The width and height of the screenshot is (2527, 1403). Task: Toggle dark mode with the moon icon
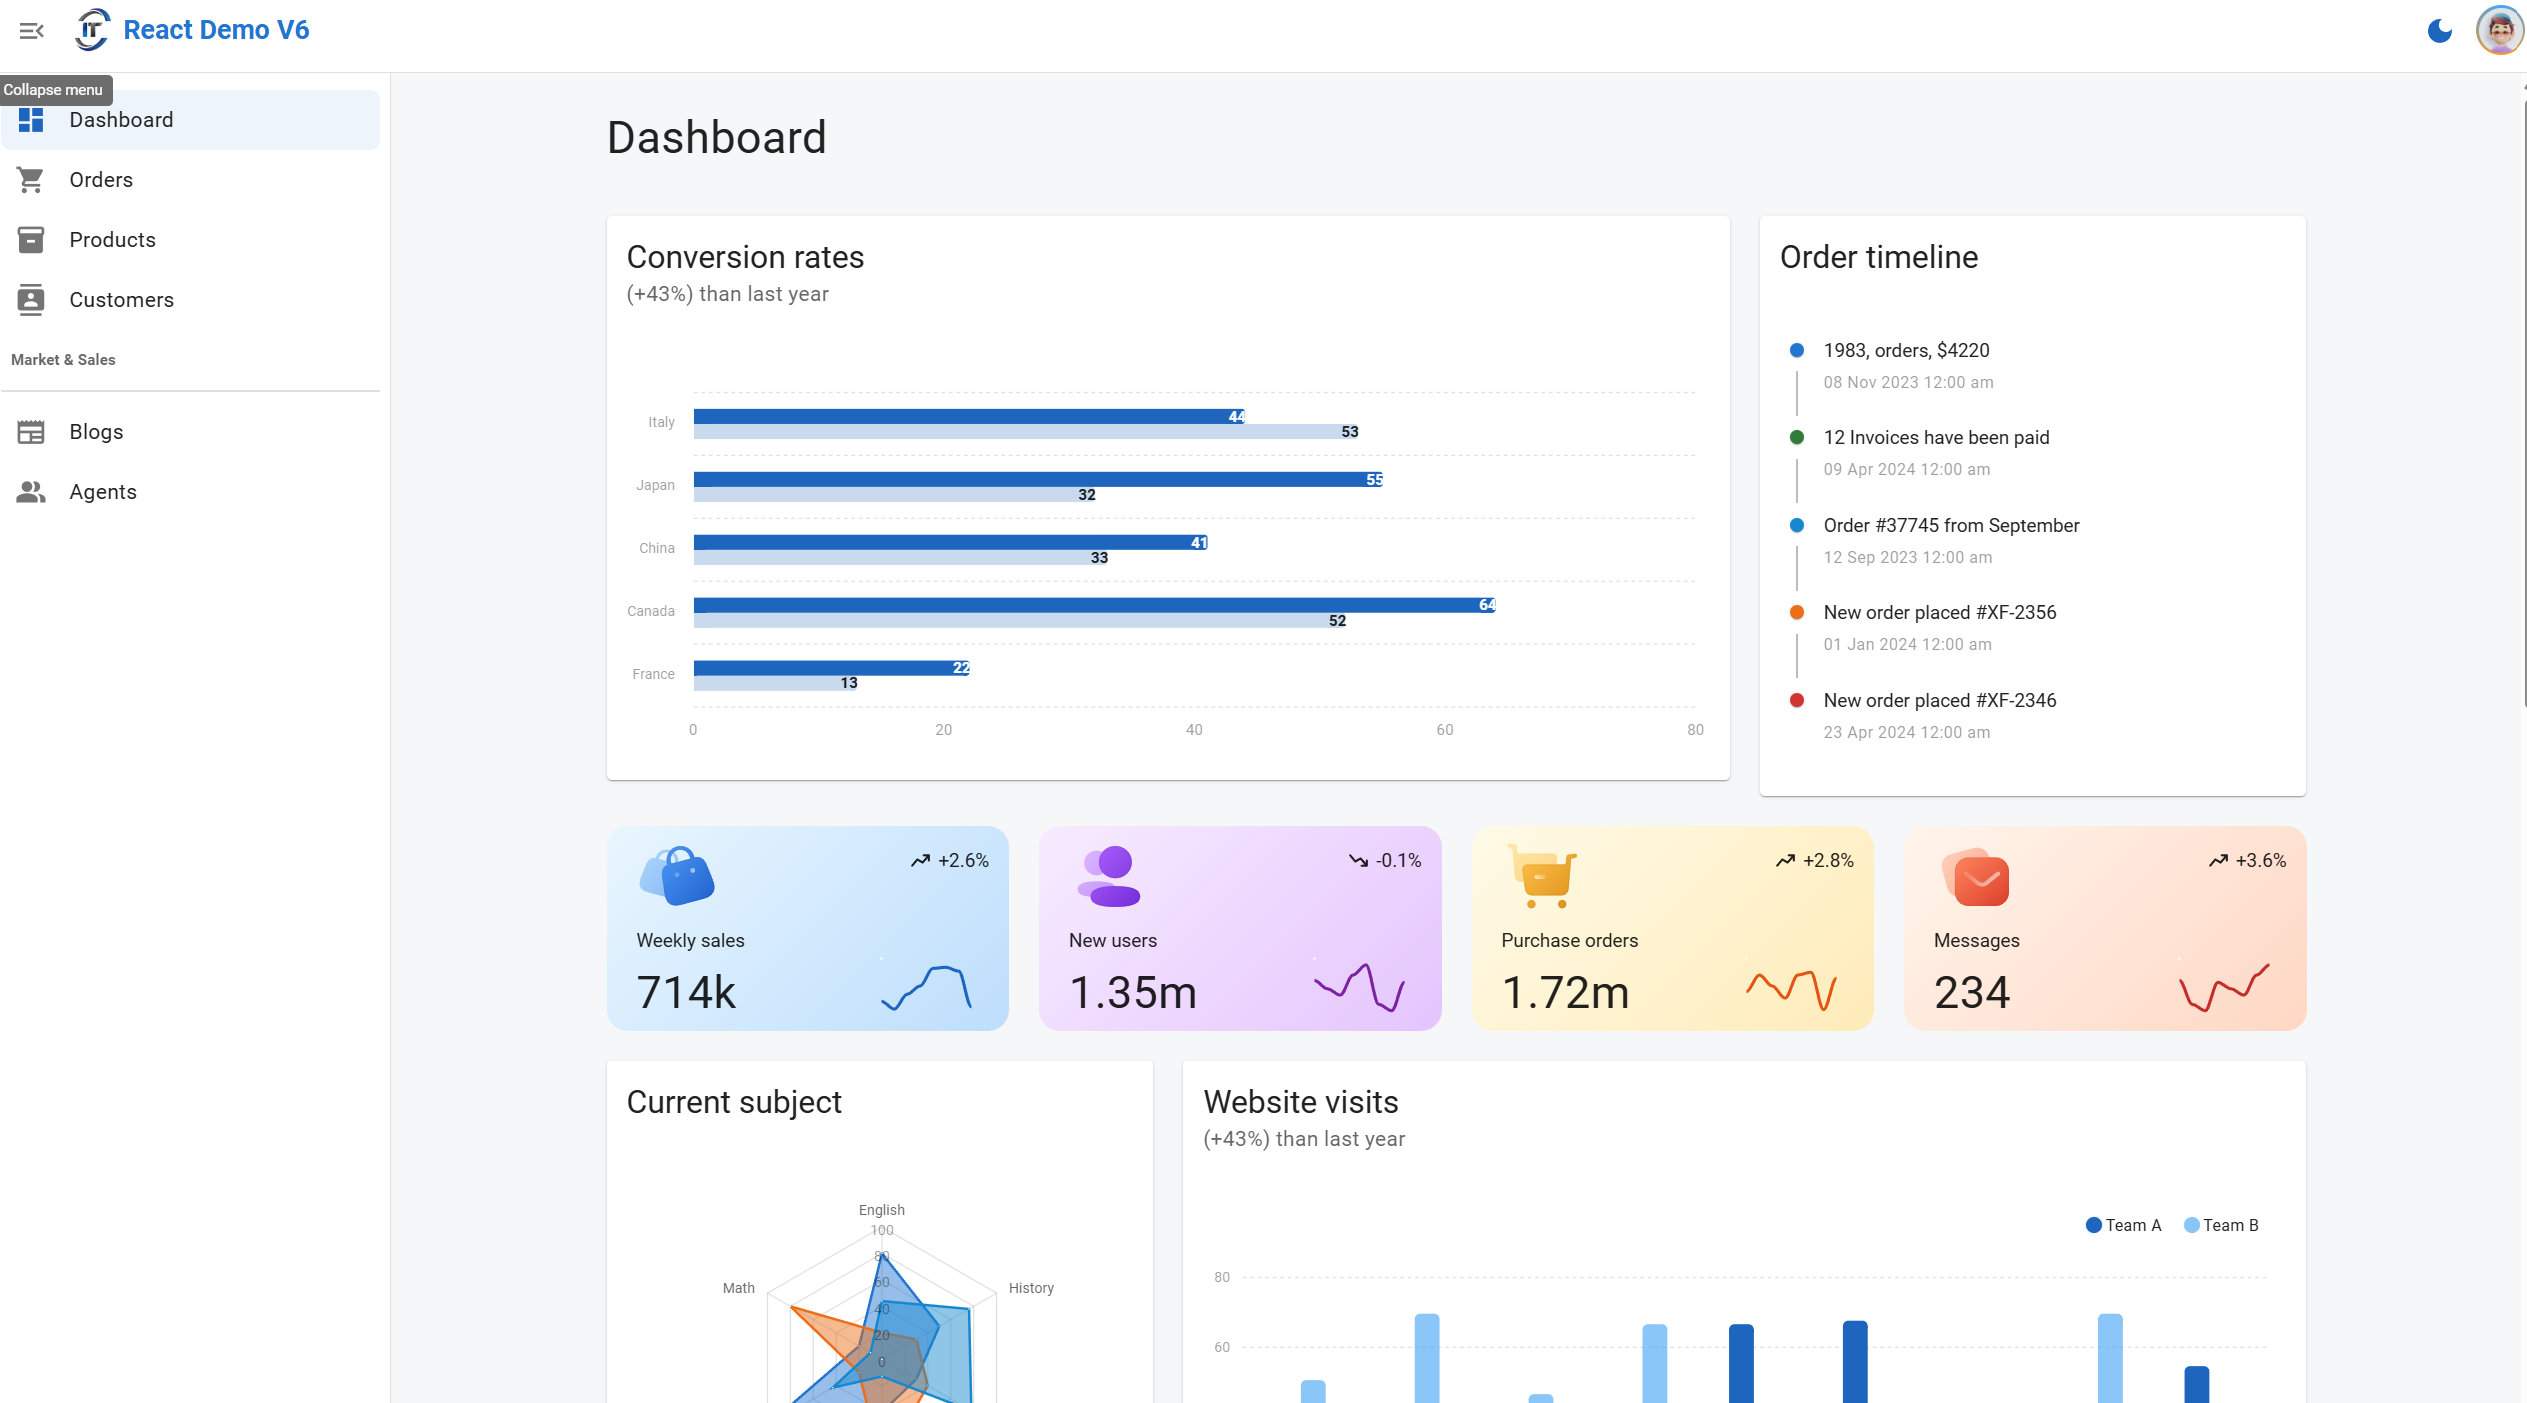point(2439,31)
